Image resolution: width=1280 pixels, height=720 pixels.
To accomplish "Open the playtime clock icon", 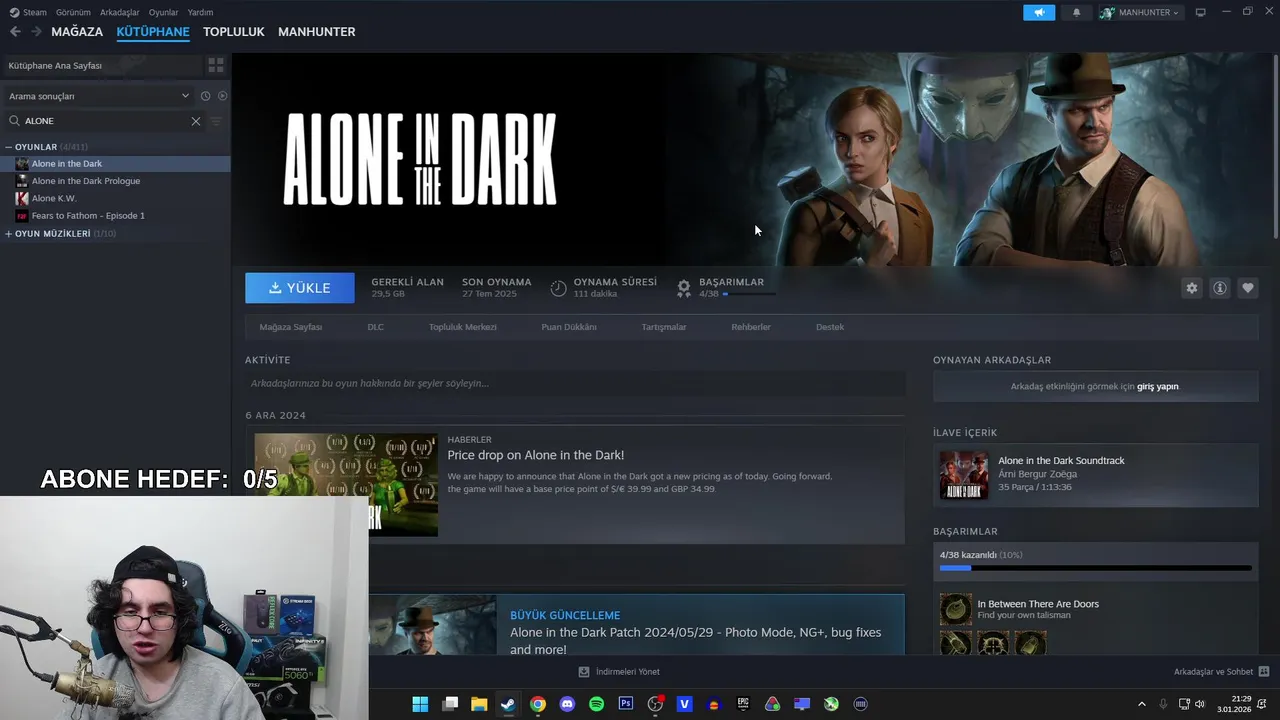I will click(559, 288).
